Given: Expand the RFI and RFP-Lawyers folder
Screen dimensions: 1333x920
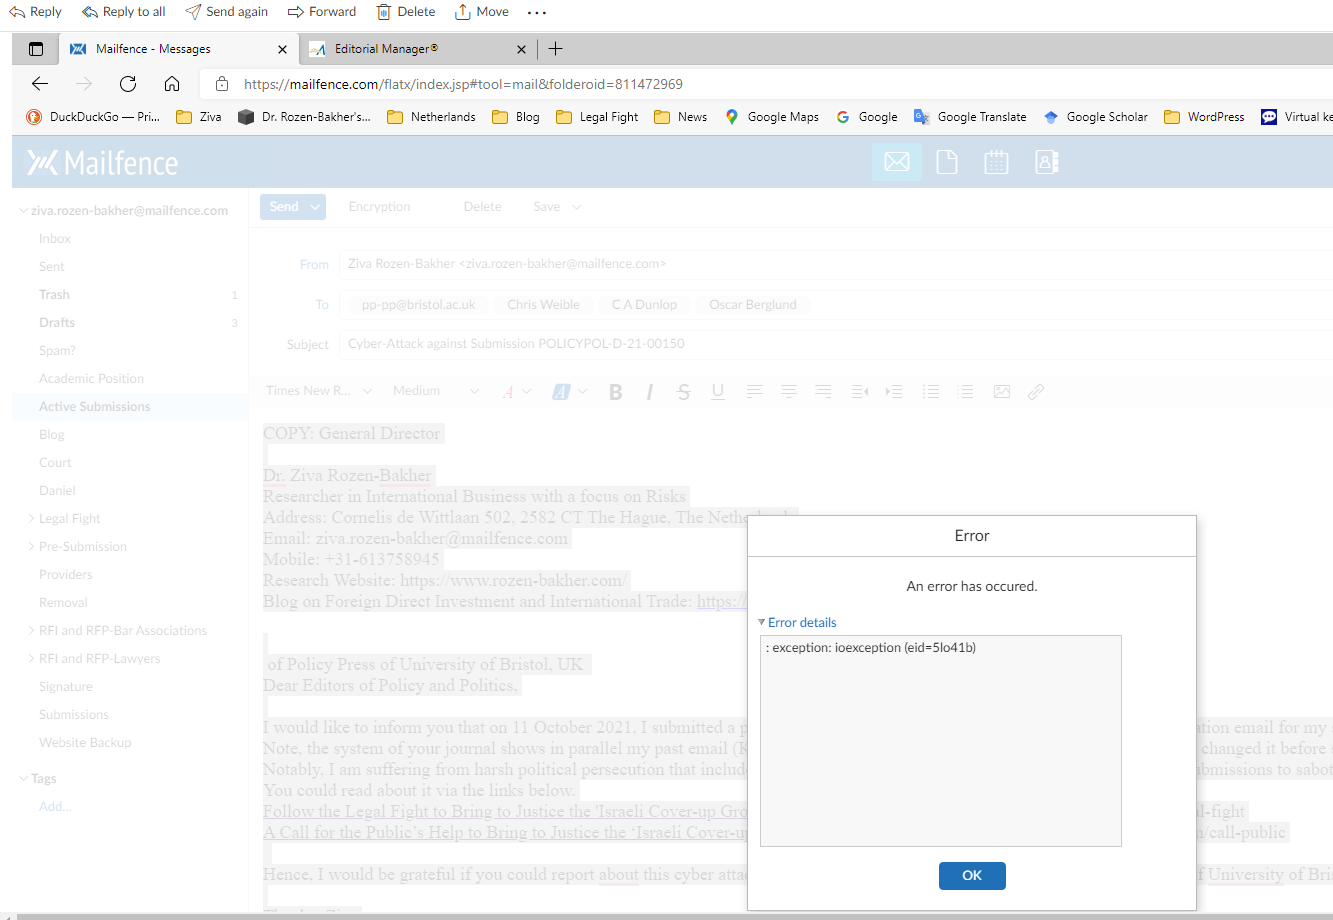Looking at the screenshot, I should point(31,659).
